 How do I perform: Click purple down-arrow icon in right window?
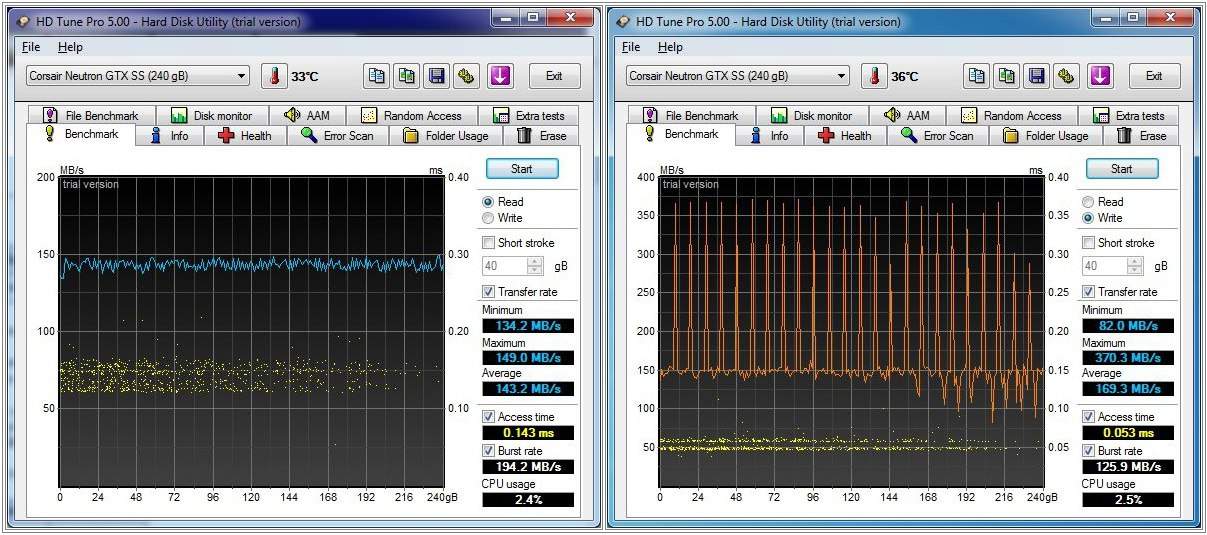(1100, 76)
